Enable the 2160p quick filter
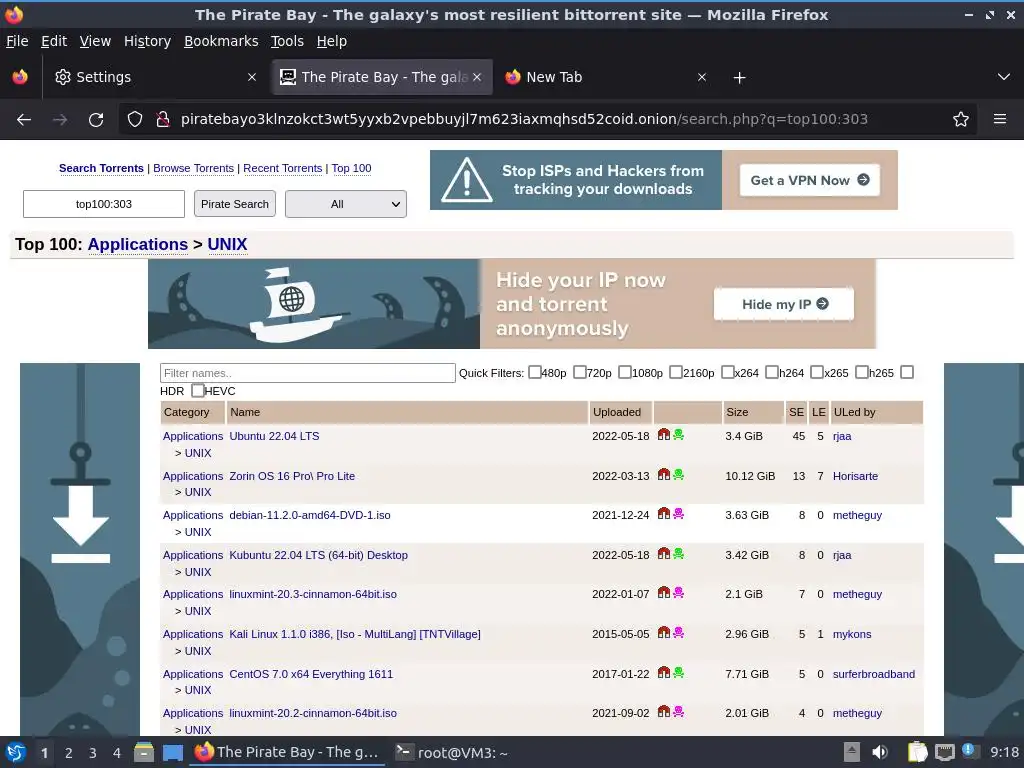1024x768 pixels. pyautogui.click(x=676, y=372)
